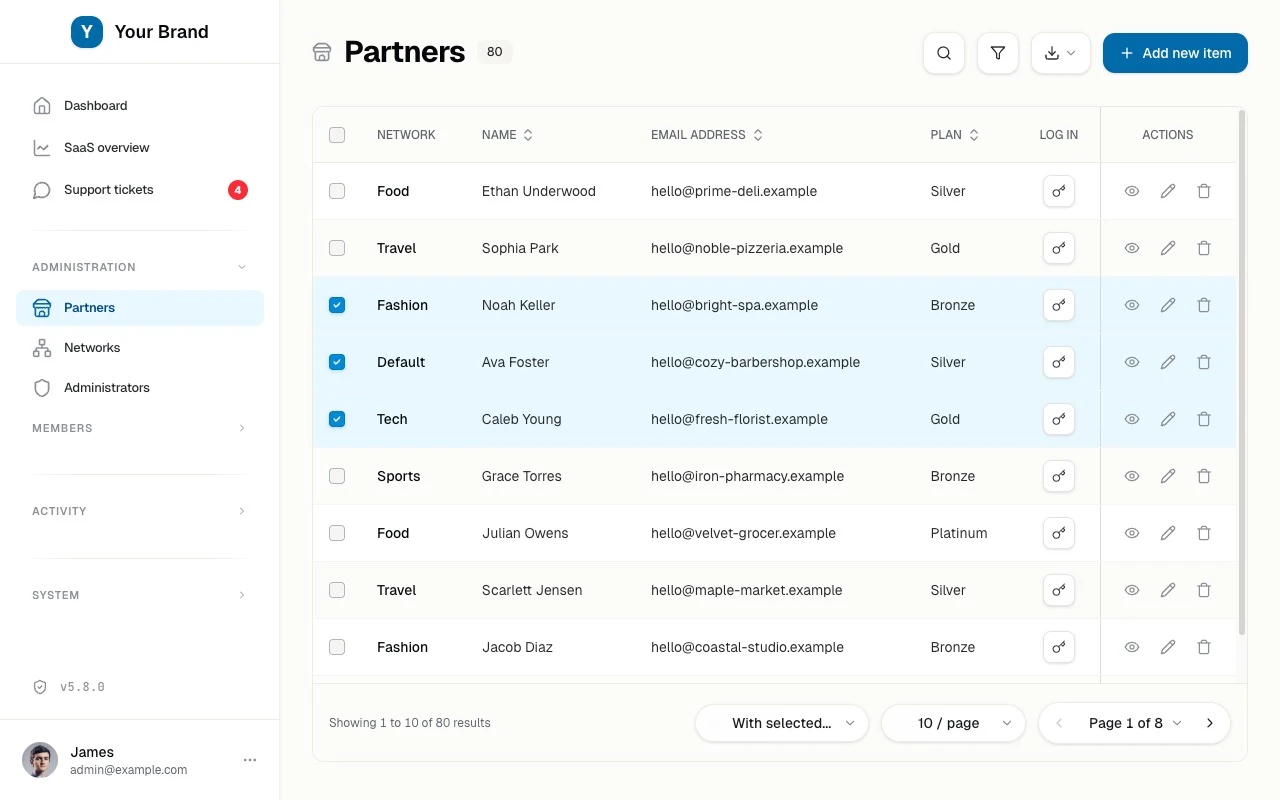Click the table vertical scrollbar
1280x800 pixels.
click(1242, 372)
